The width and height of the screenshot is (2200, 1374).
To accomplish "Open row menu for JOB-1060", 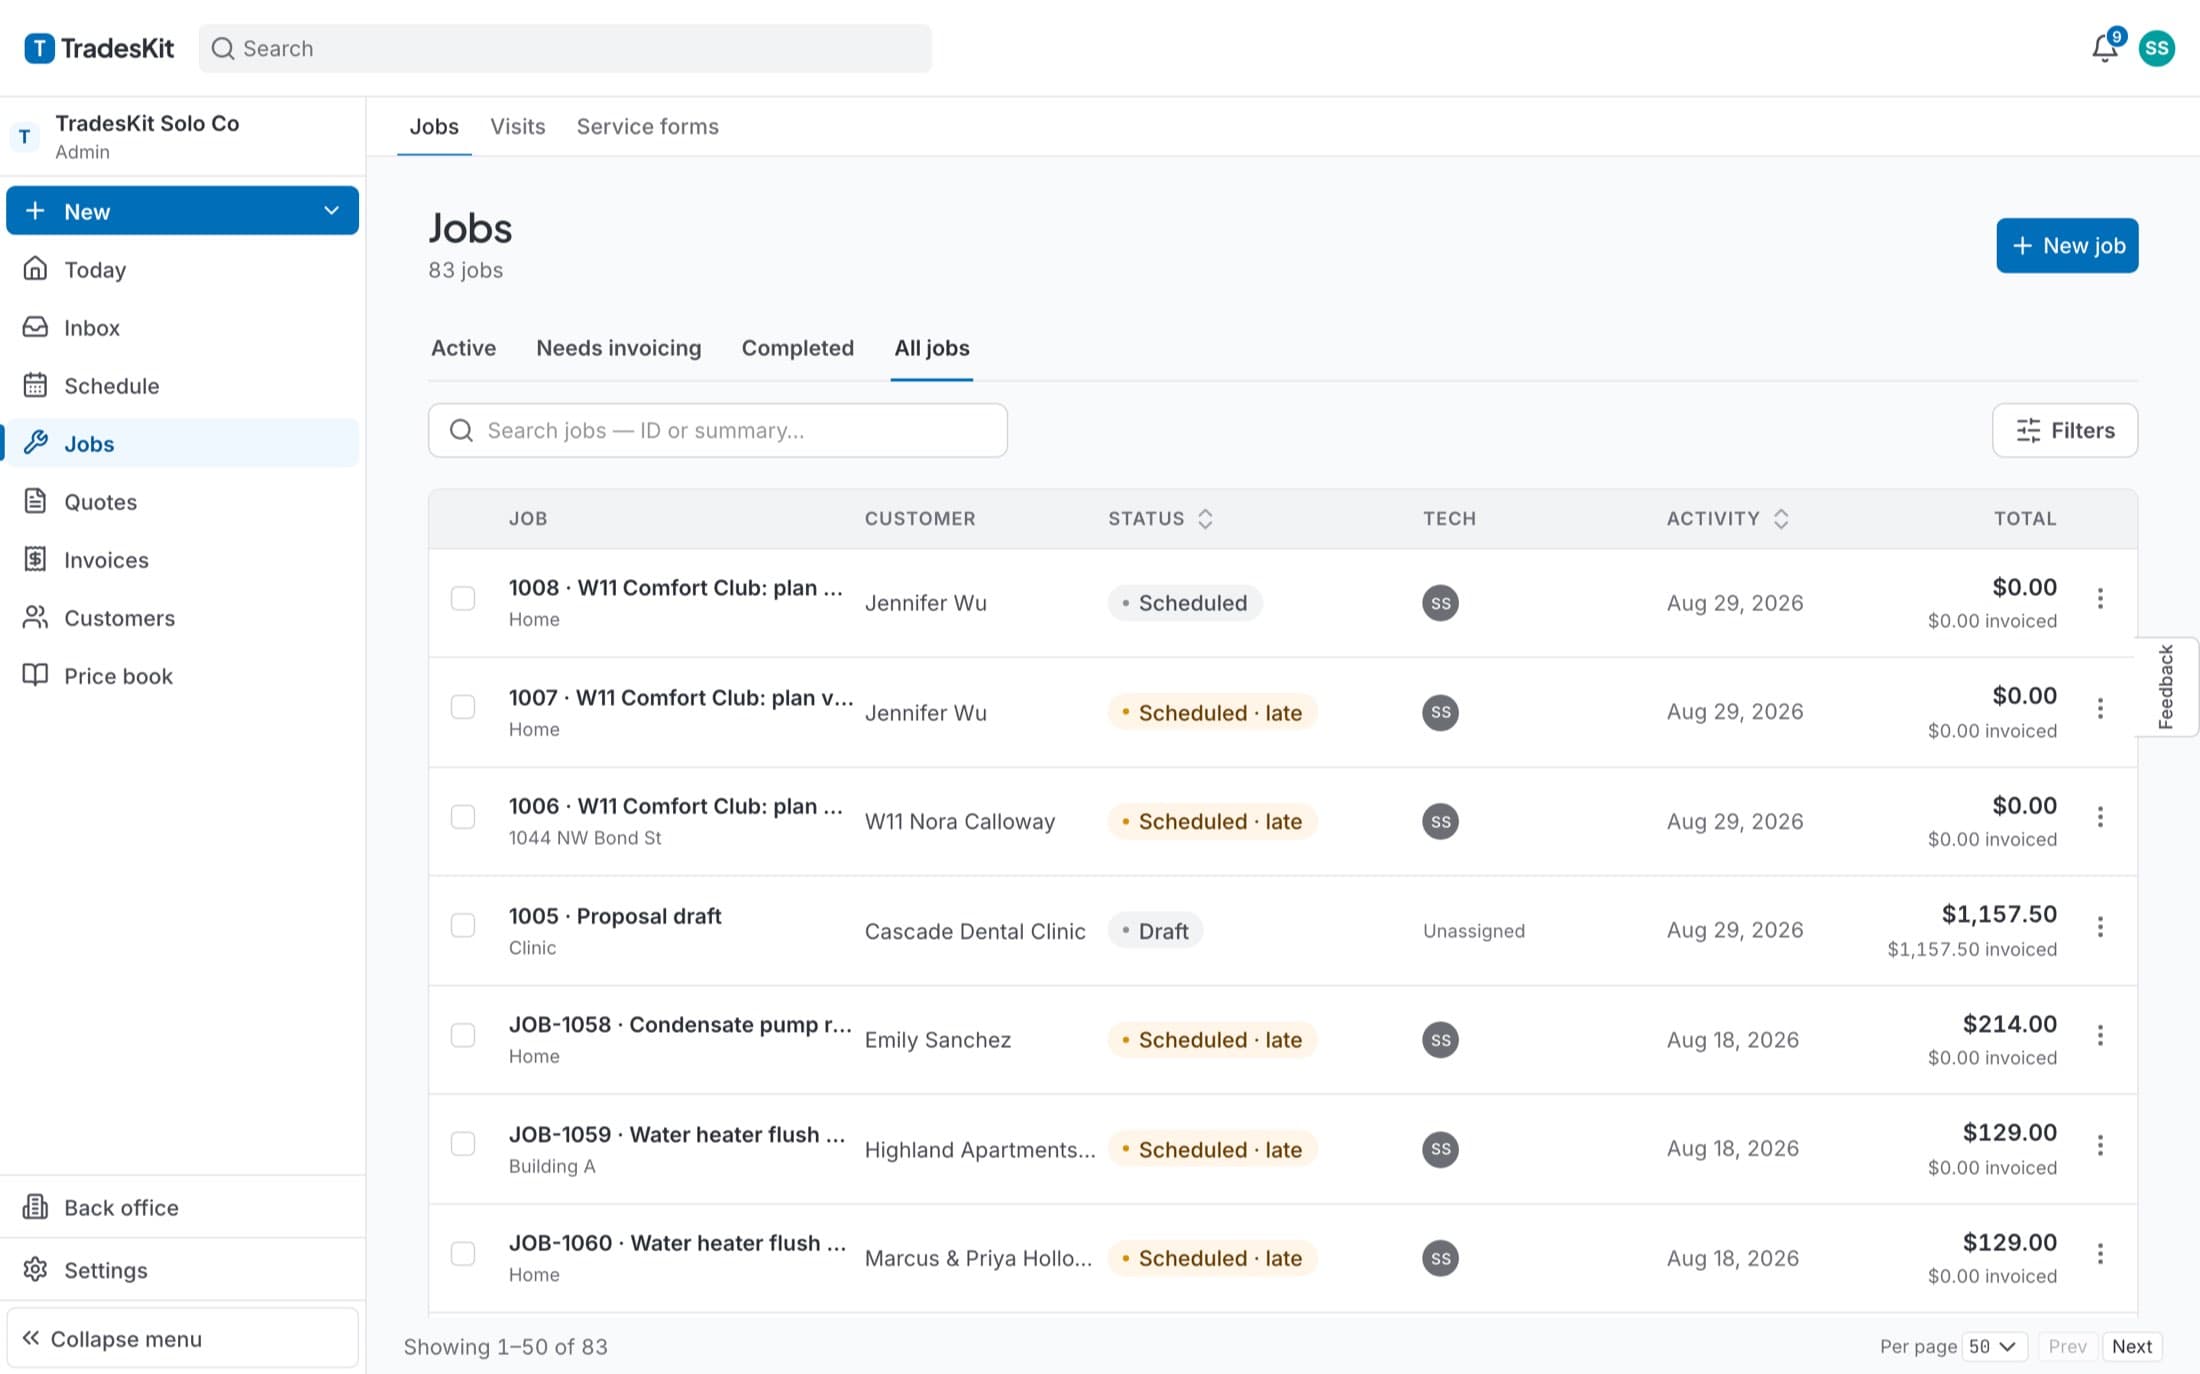I will [x=2100, y=1254].
